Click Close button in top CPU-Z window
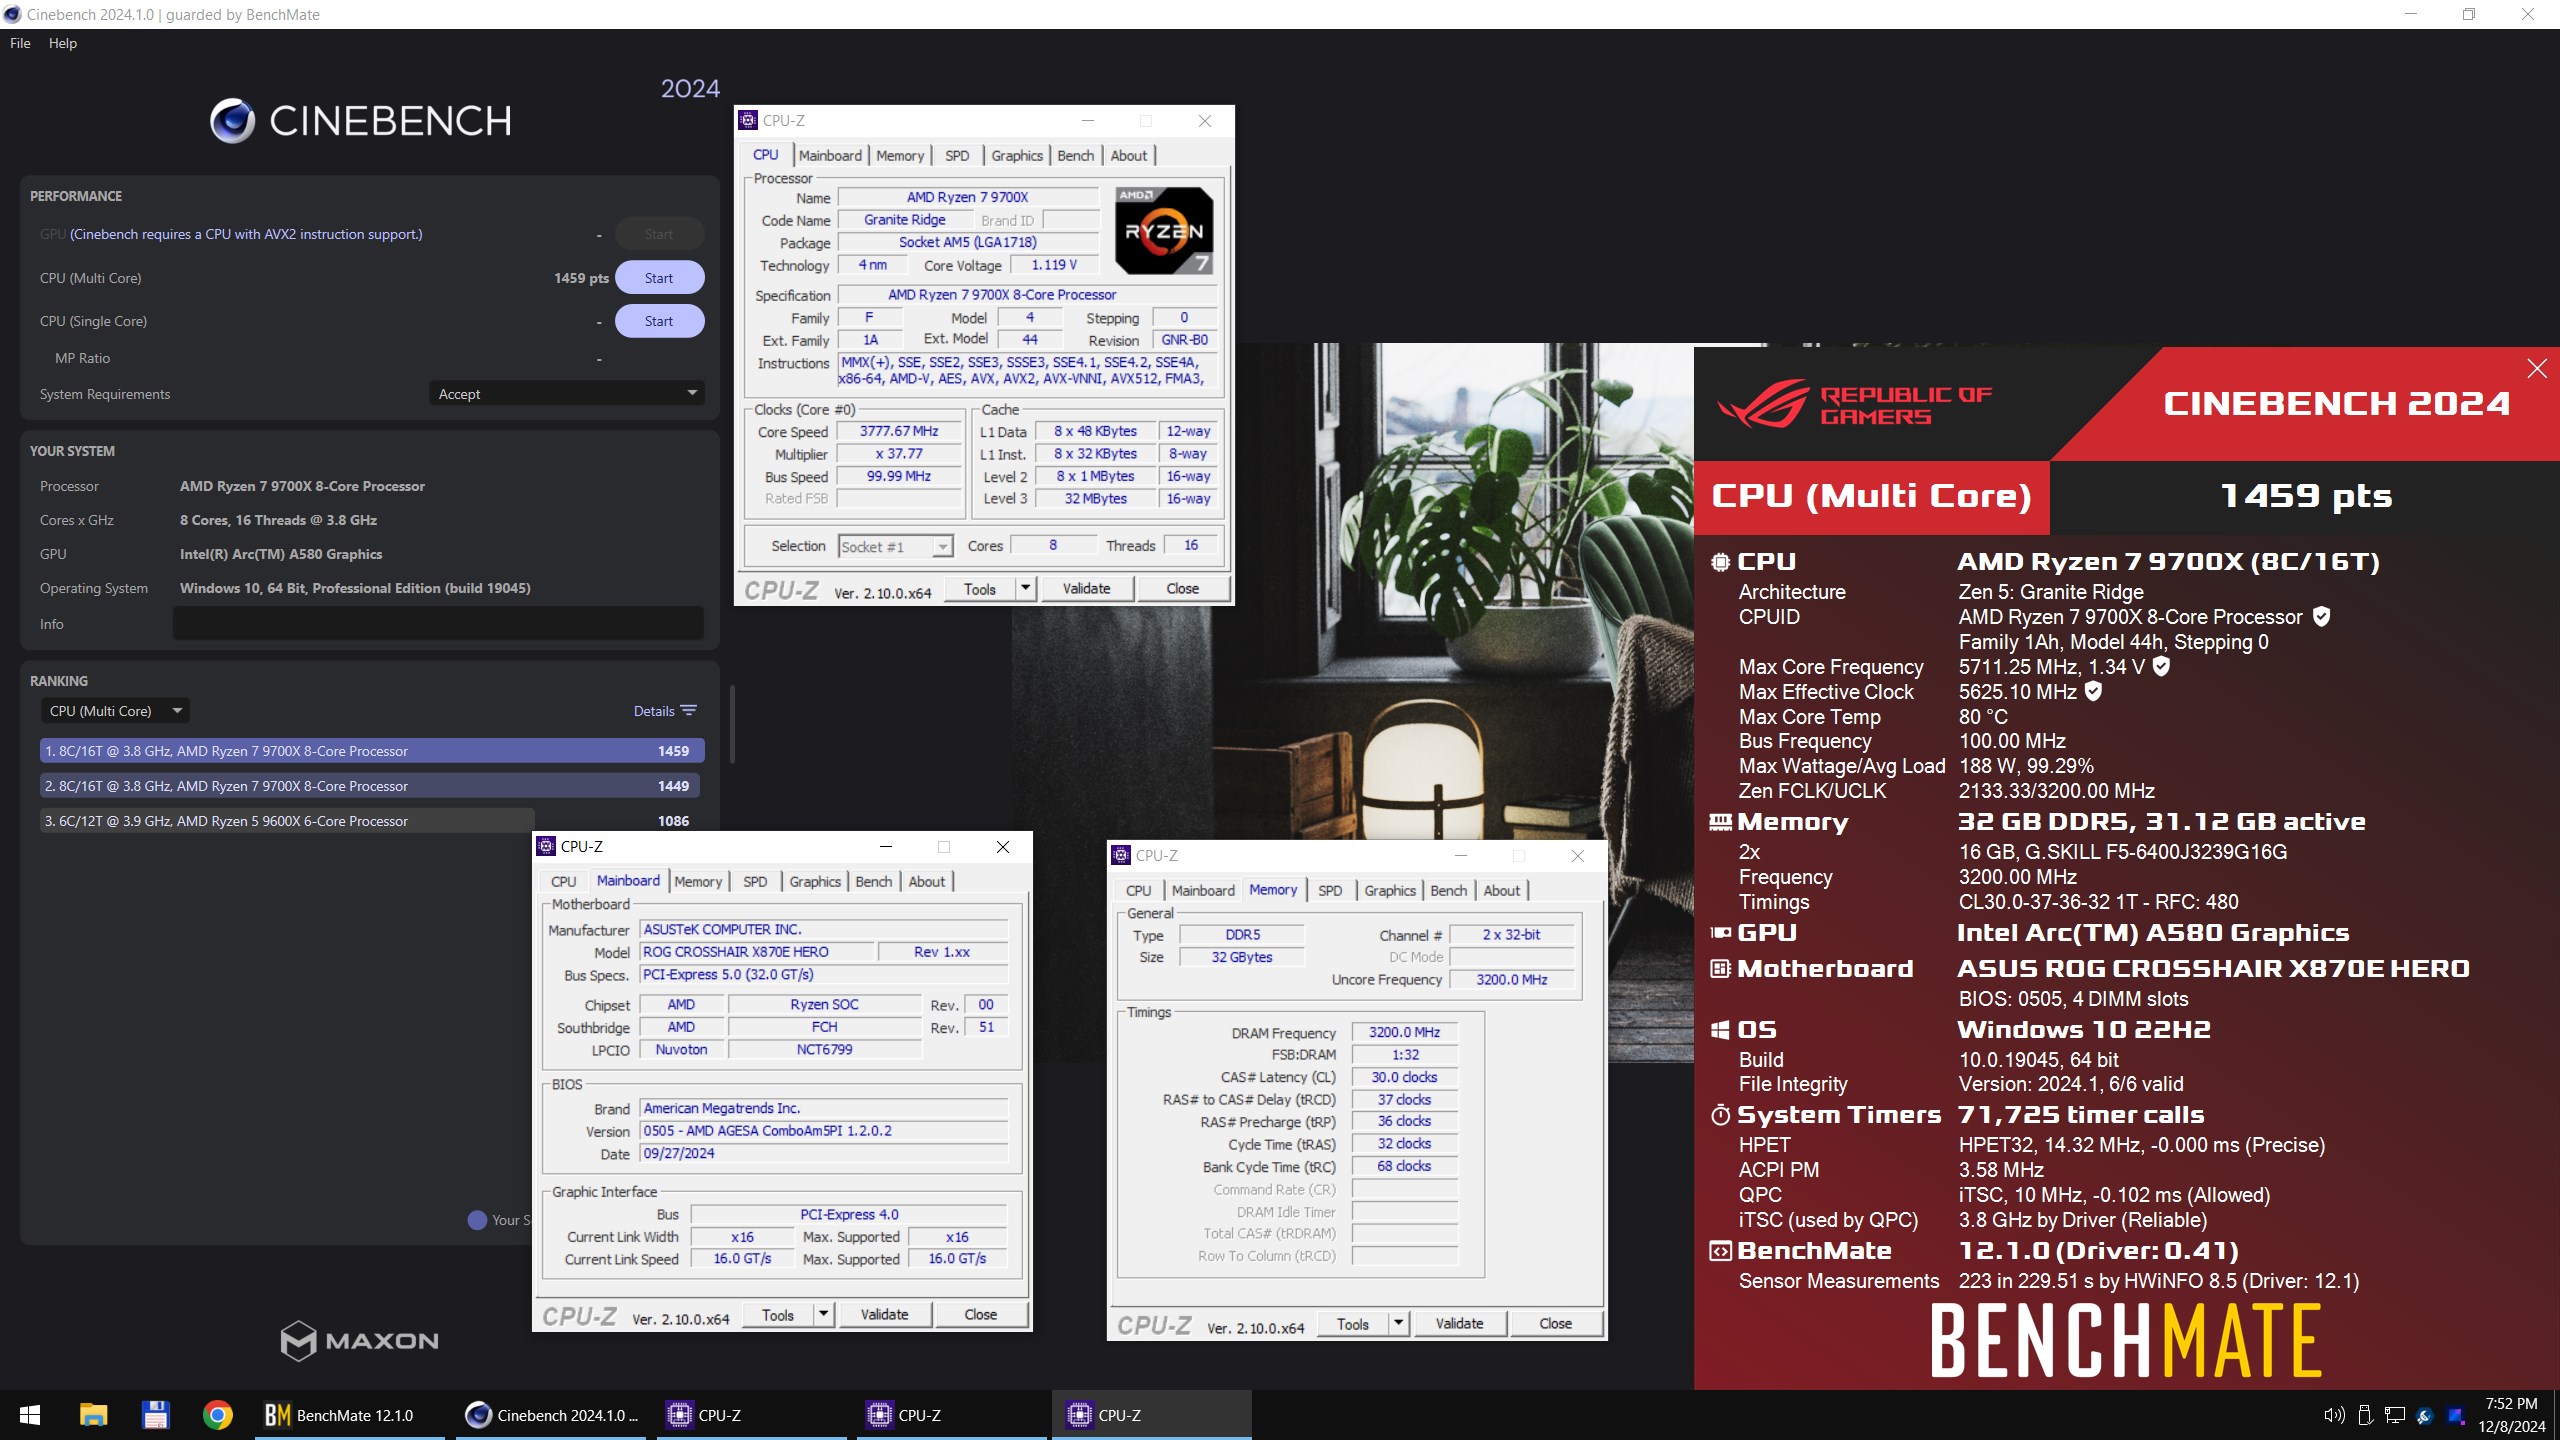This screenshot has height=1440, width=2560. click(x=1182, y=589)
